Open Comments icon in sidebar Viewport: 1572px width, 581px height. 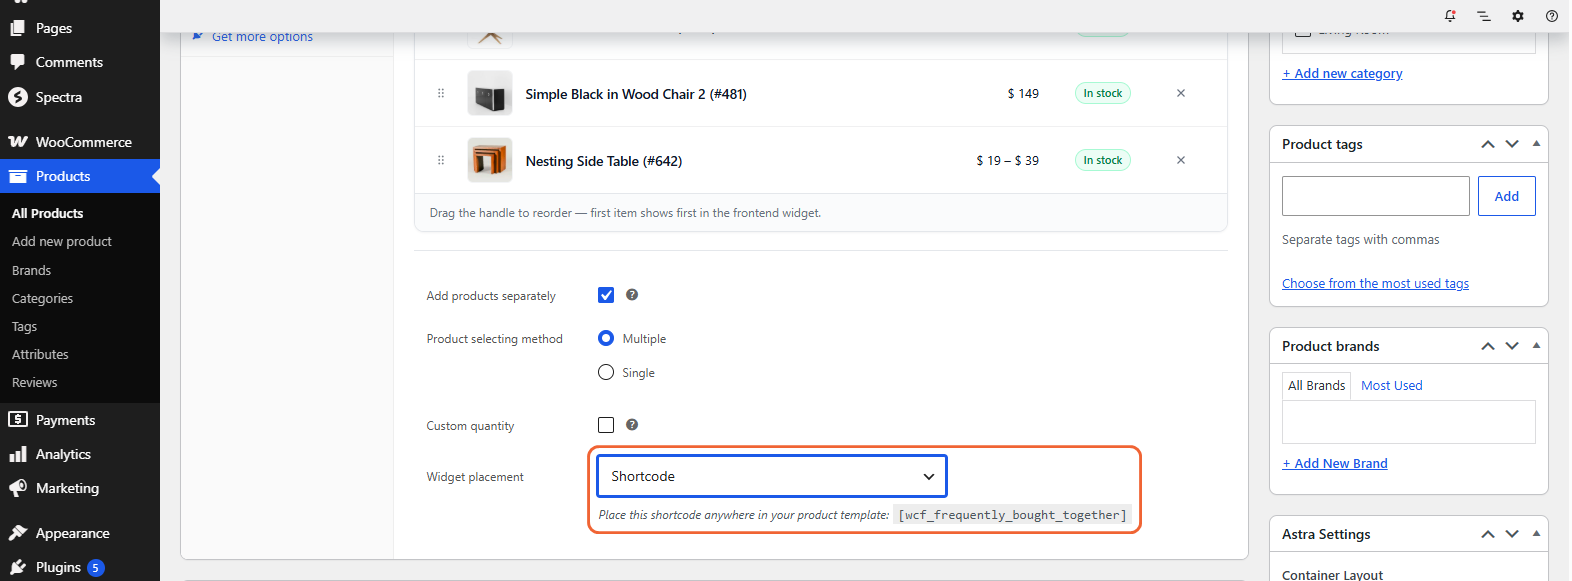[x=18, y=62]
